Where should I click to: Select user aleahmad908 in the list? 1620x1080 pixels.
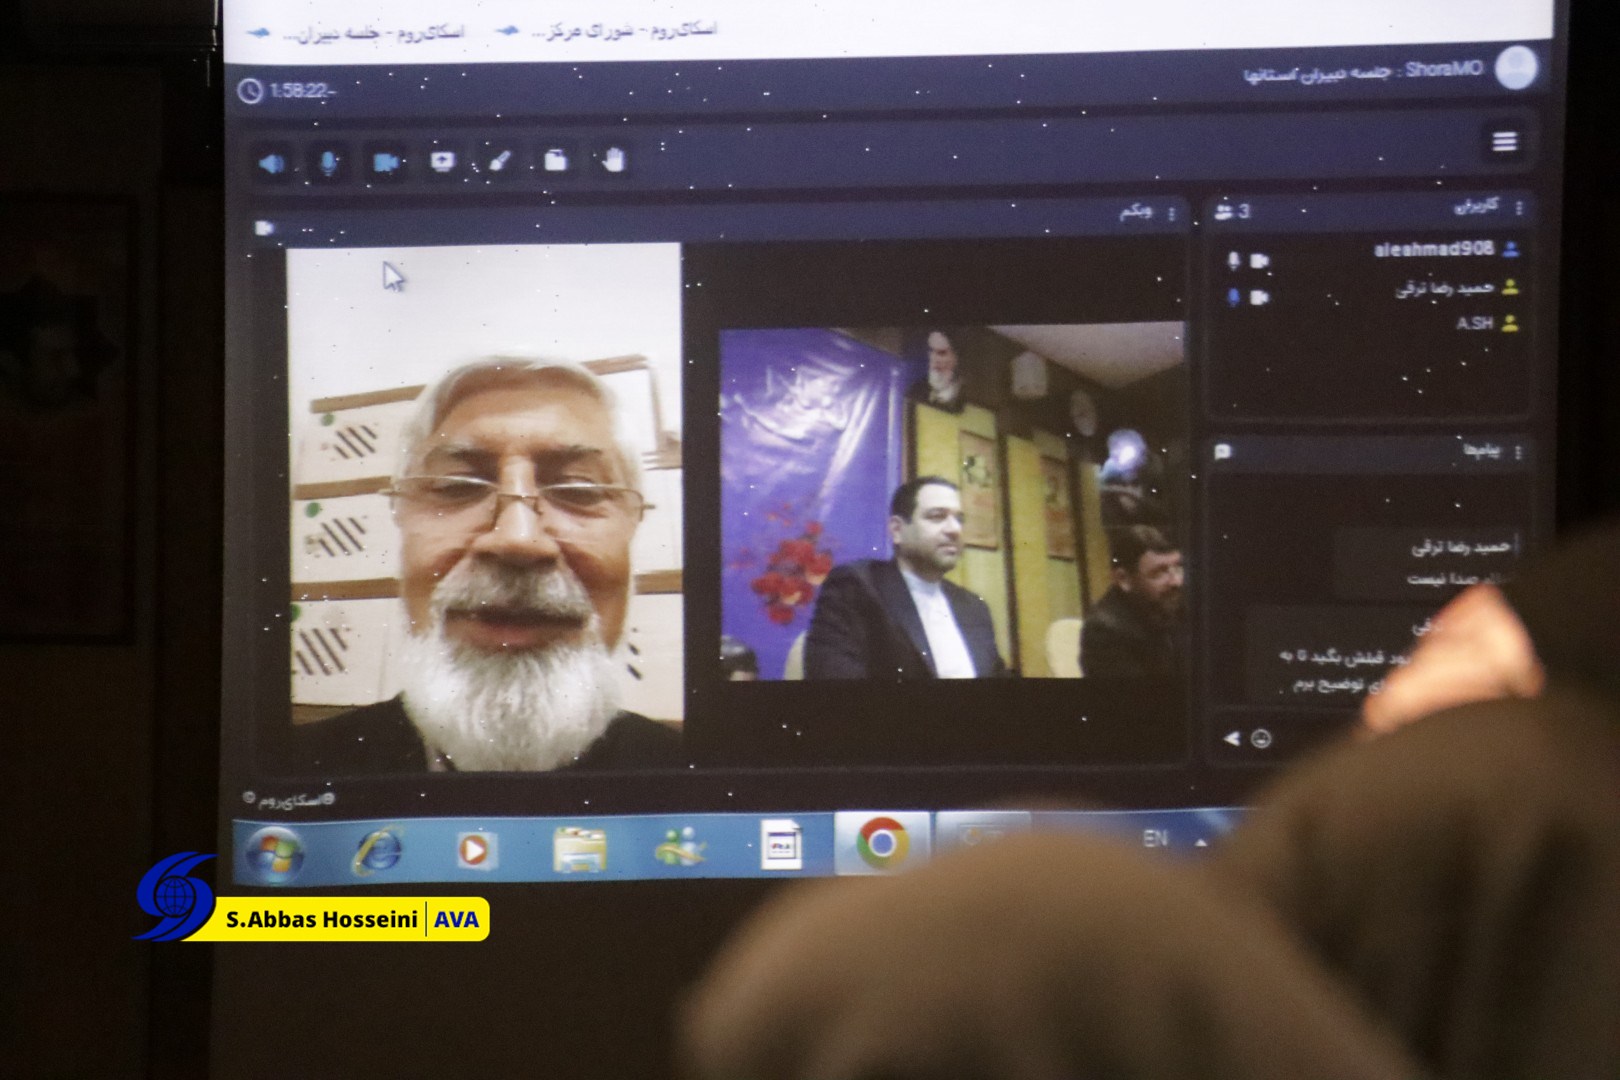tap(1433, 249)
